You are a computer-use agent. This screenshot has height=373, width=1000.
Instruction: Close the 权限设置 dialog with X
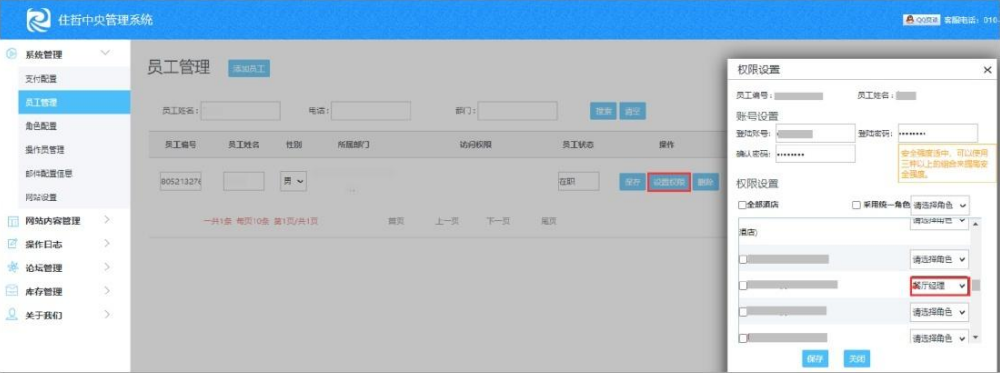[x=987, y=70]
